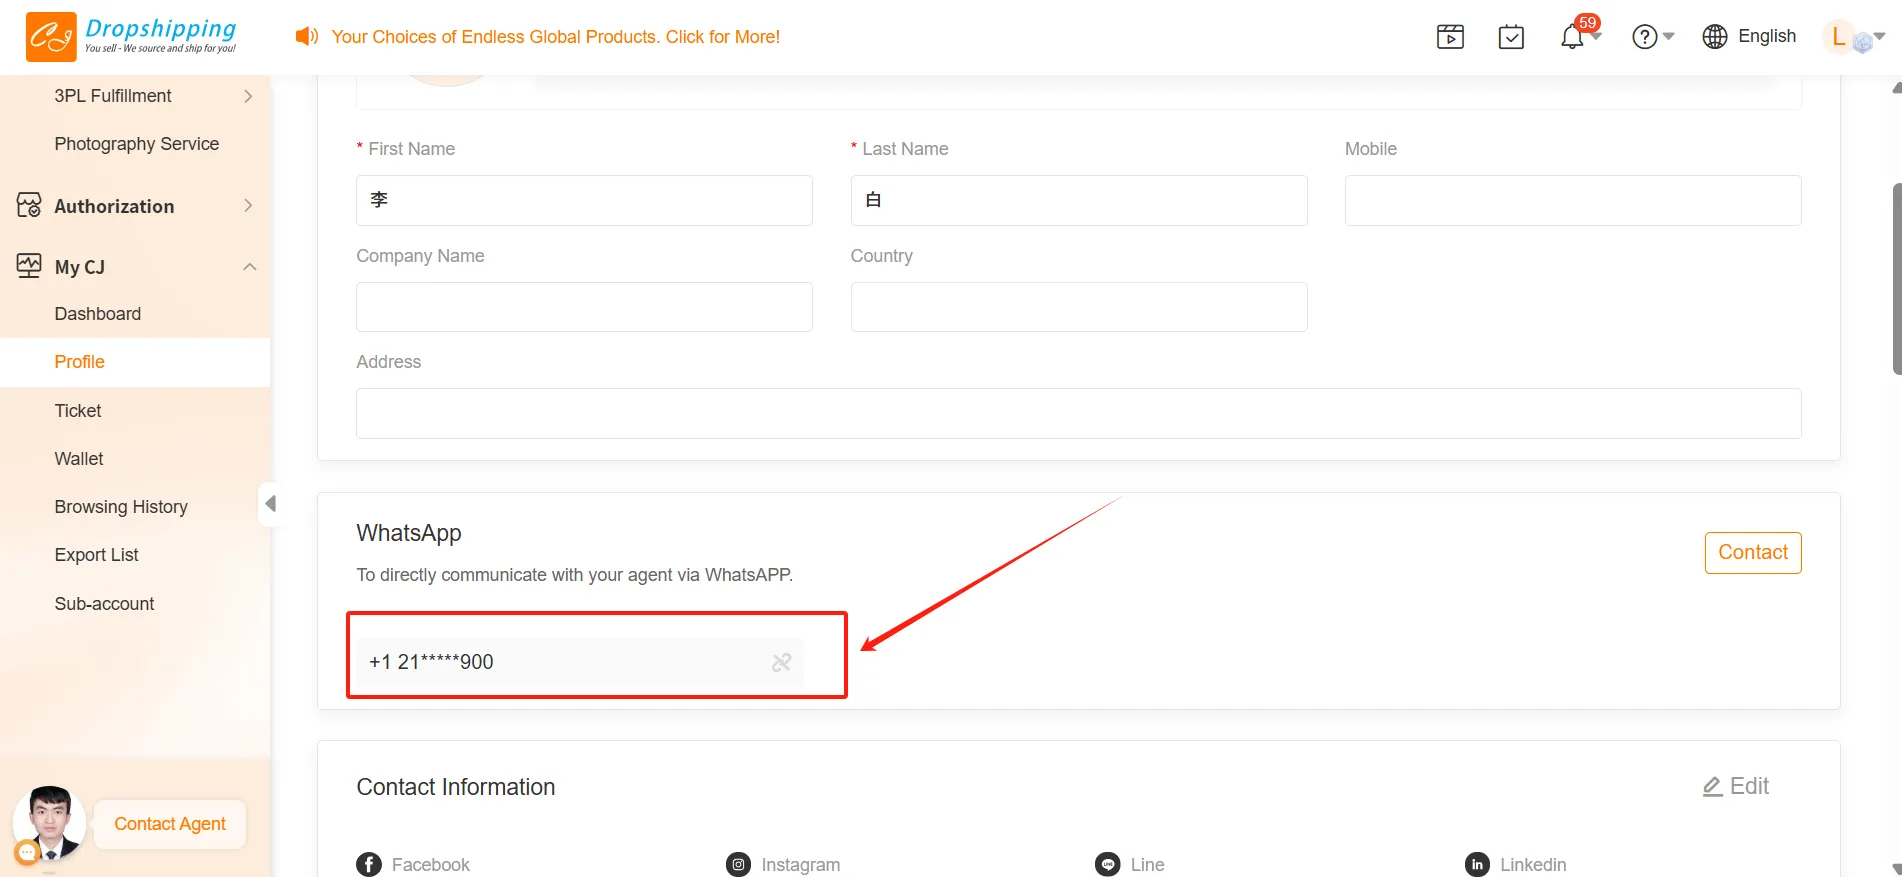Go to Dashboard in the sidebar
1902x877 pixels.
coord(98,314)
